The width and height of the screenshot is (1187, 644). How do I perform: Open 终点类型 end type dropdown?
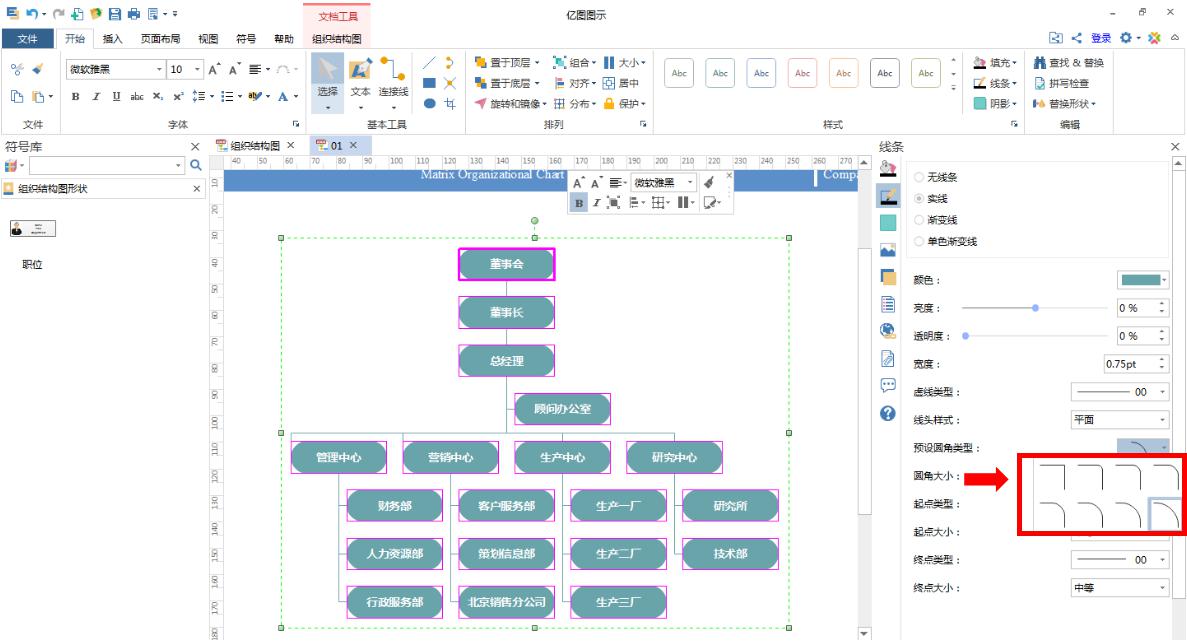coord(1120,560)
